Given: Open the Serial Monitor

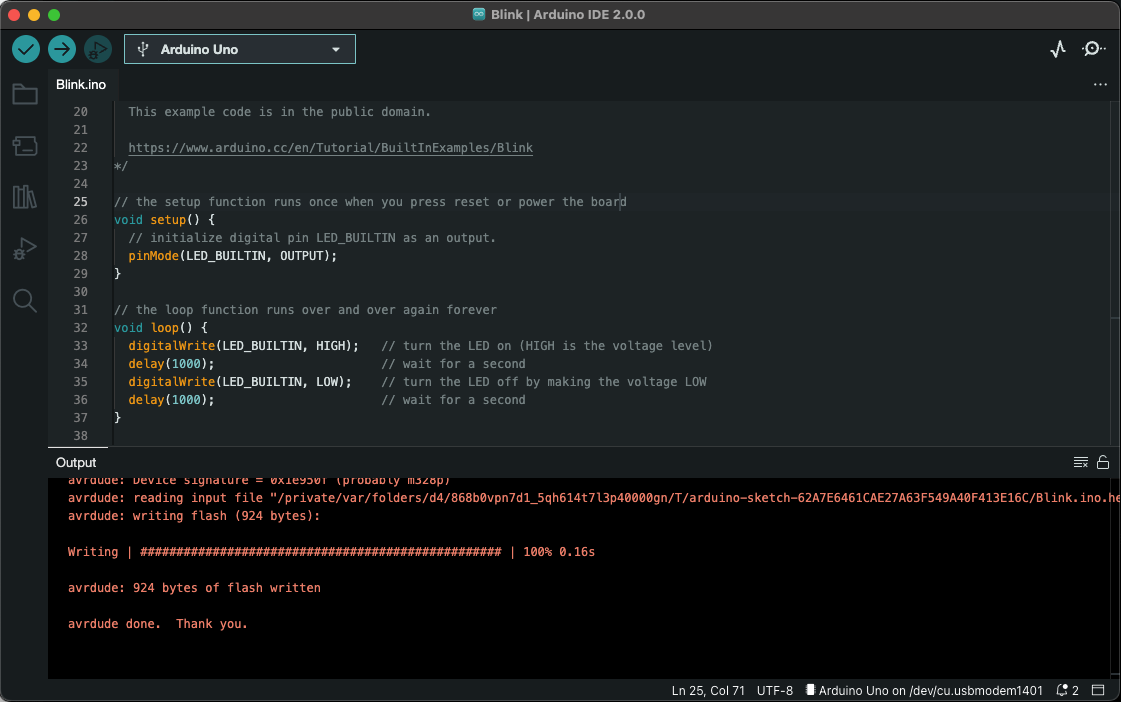Looking at the screenshot, I should [x=1094, y=49].
